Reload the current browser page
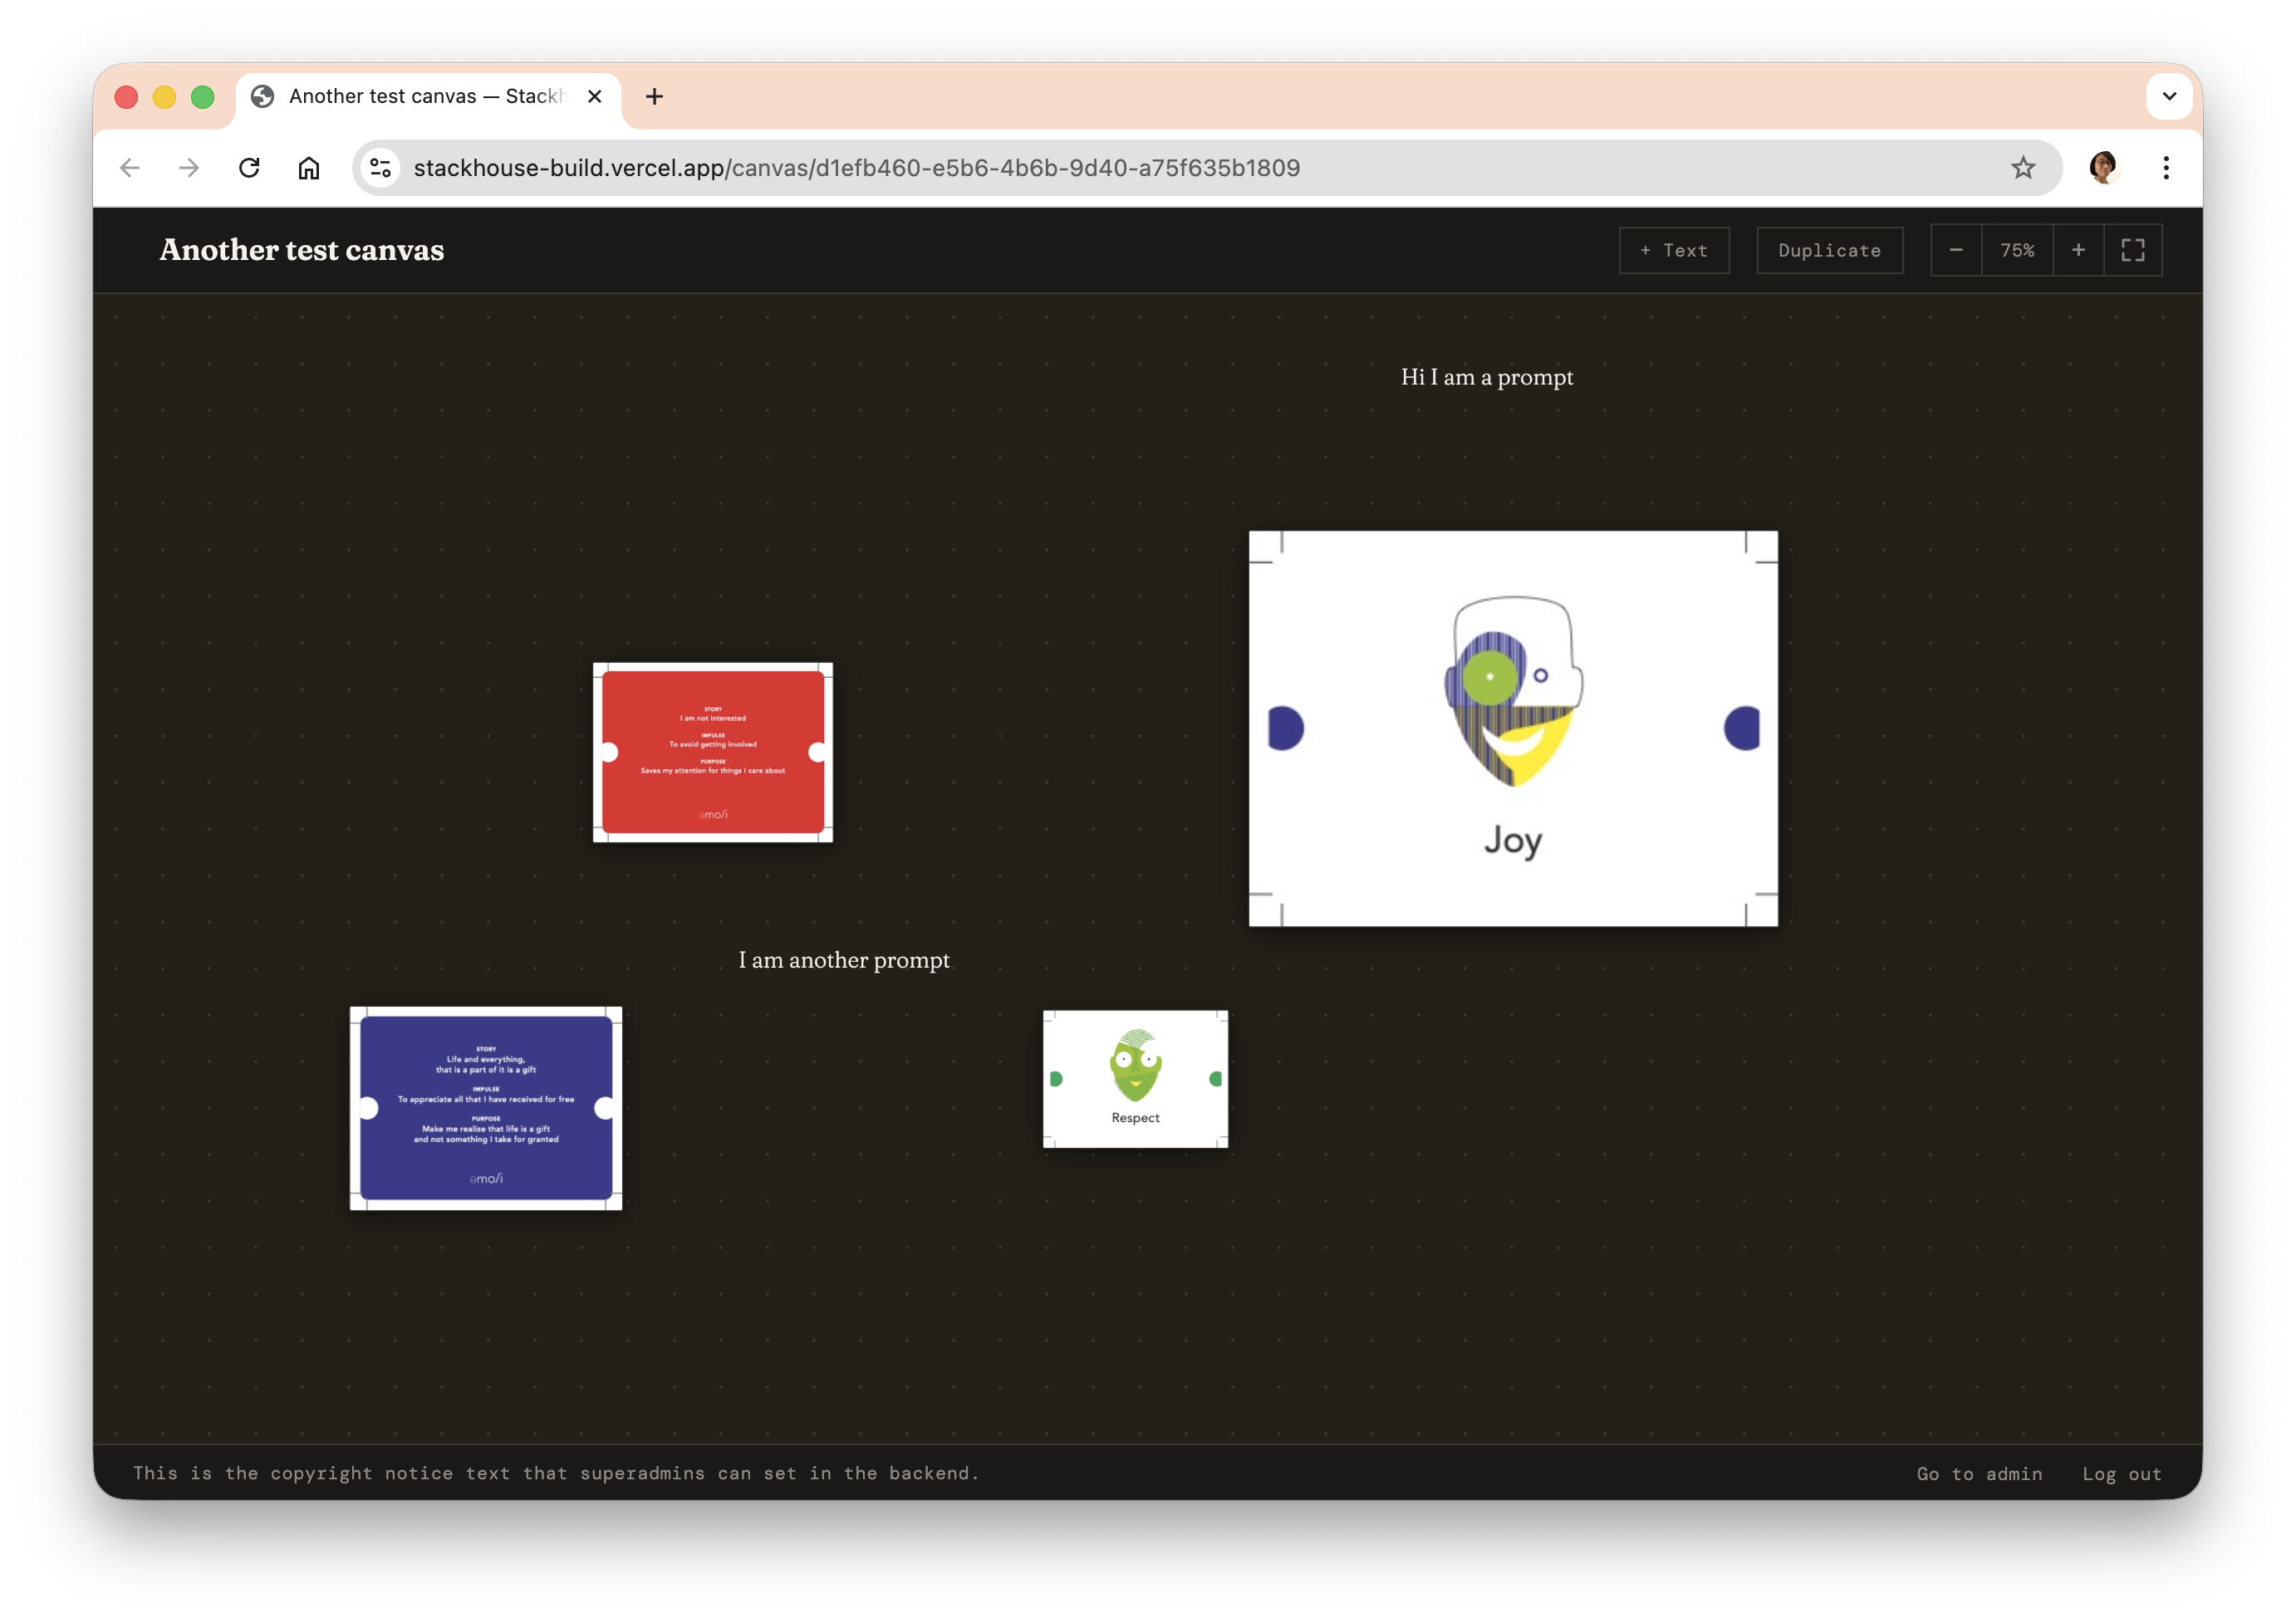Screen dimensions: 2296x1623 coord(249,168)
